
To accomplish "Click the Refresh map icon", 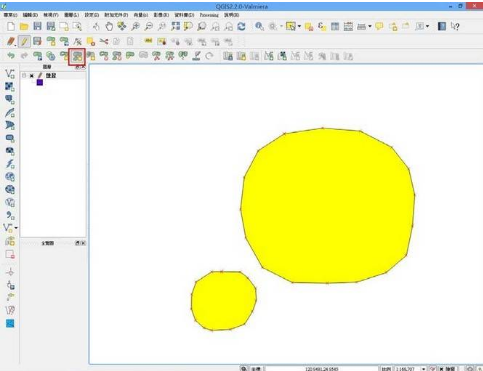I will (x=241, y=26).
